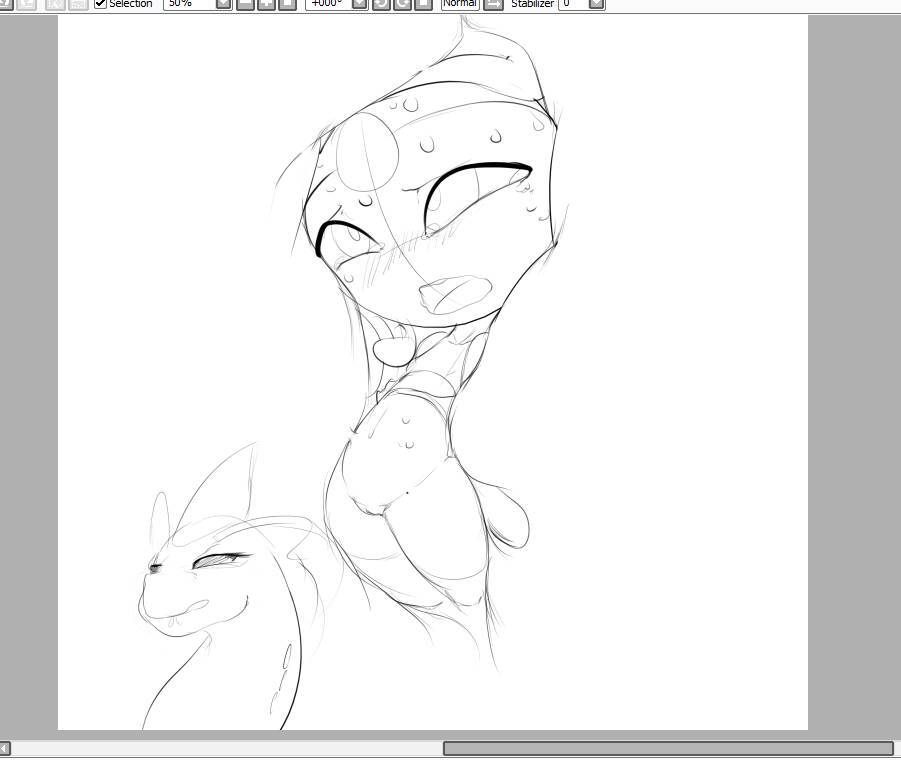The image size is (901, 760).
Task: Click the Redo button in the toolbar
Action: click(27, 4)
